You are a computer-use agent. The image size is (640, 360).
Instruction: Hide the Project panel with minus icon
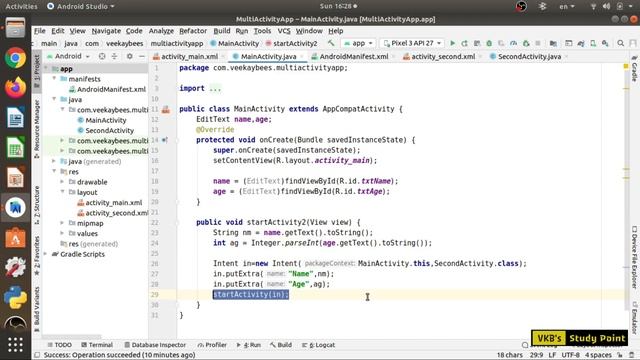pyautogui.click(x=141, y=56)
